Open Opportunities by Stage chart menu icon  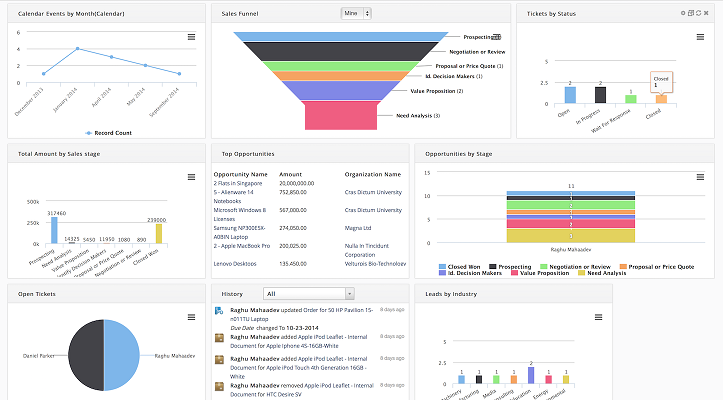(x=702, y=177)
